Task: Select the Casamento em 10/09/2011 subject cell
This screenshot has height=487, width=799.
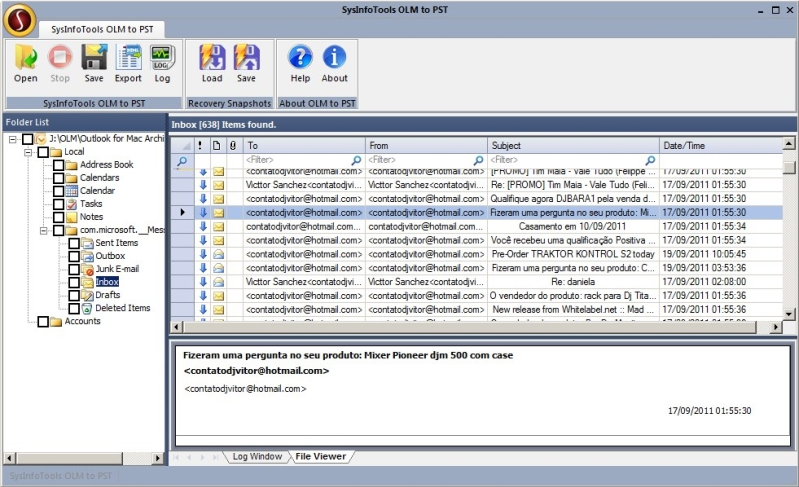Action: [573, 227]
